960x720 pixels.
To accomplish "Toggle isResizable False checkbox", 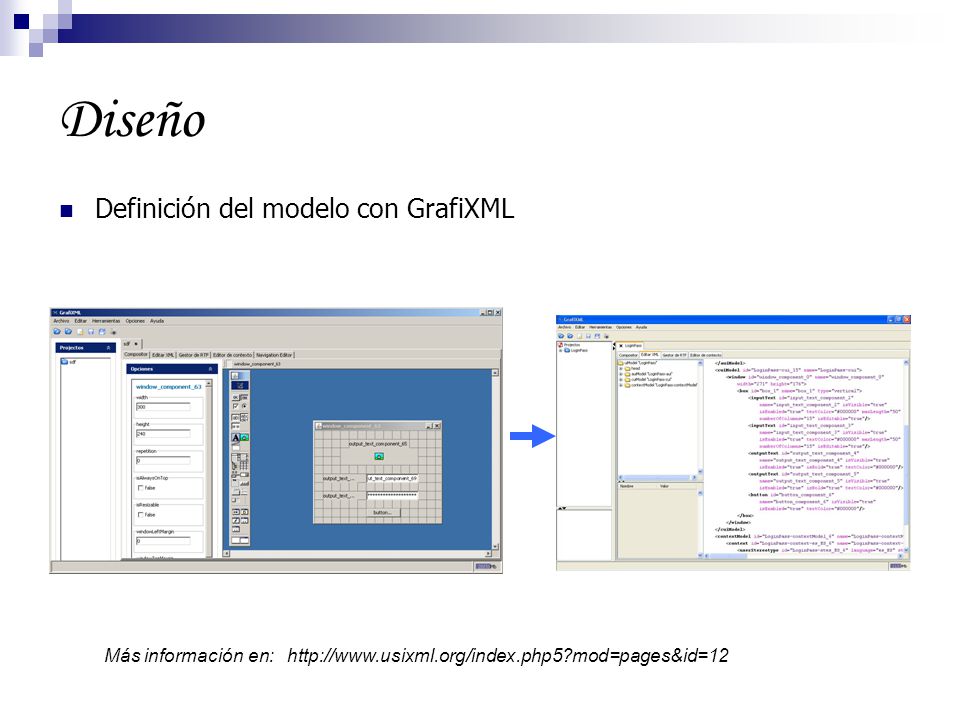I will 140,515.
